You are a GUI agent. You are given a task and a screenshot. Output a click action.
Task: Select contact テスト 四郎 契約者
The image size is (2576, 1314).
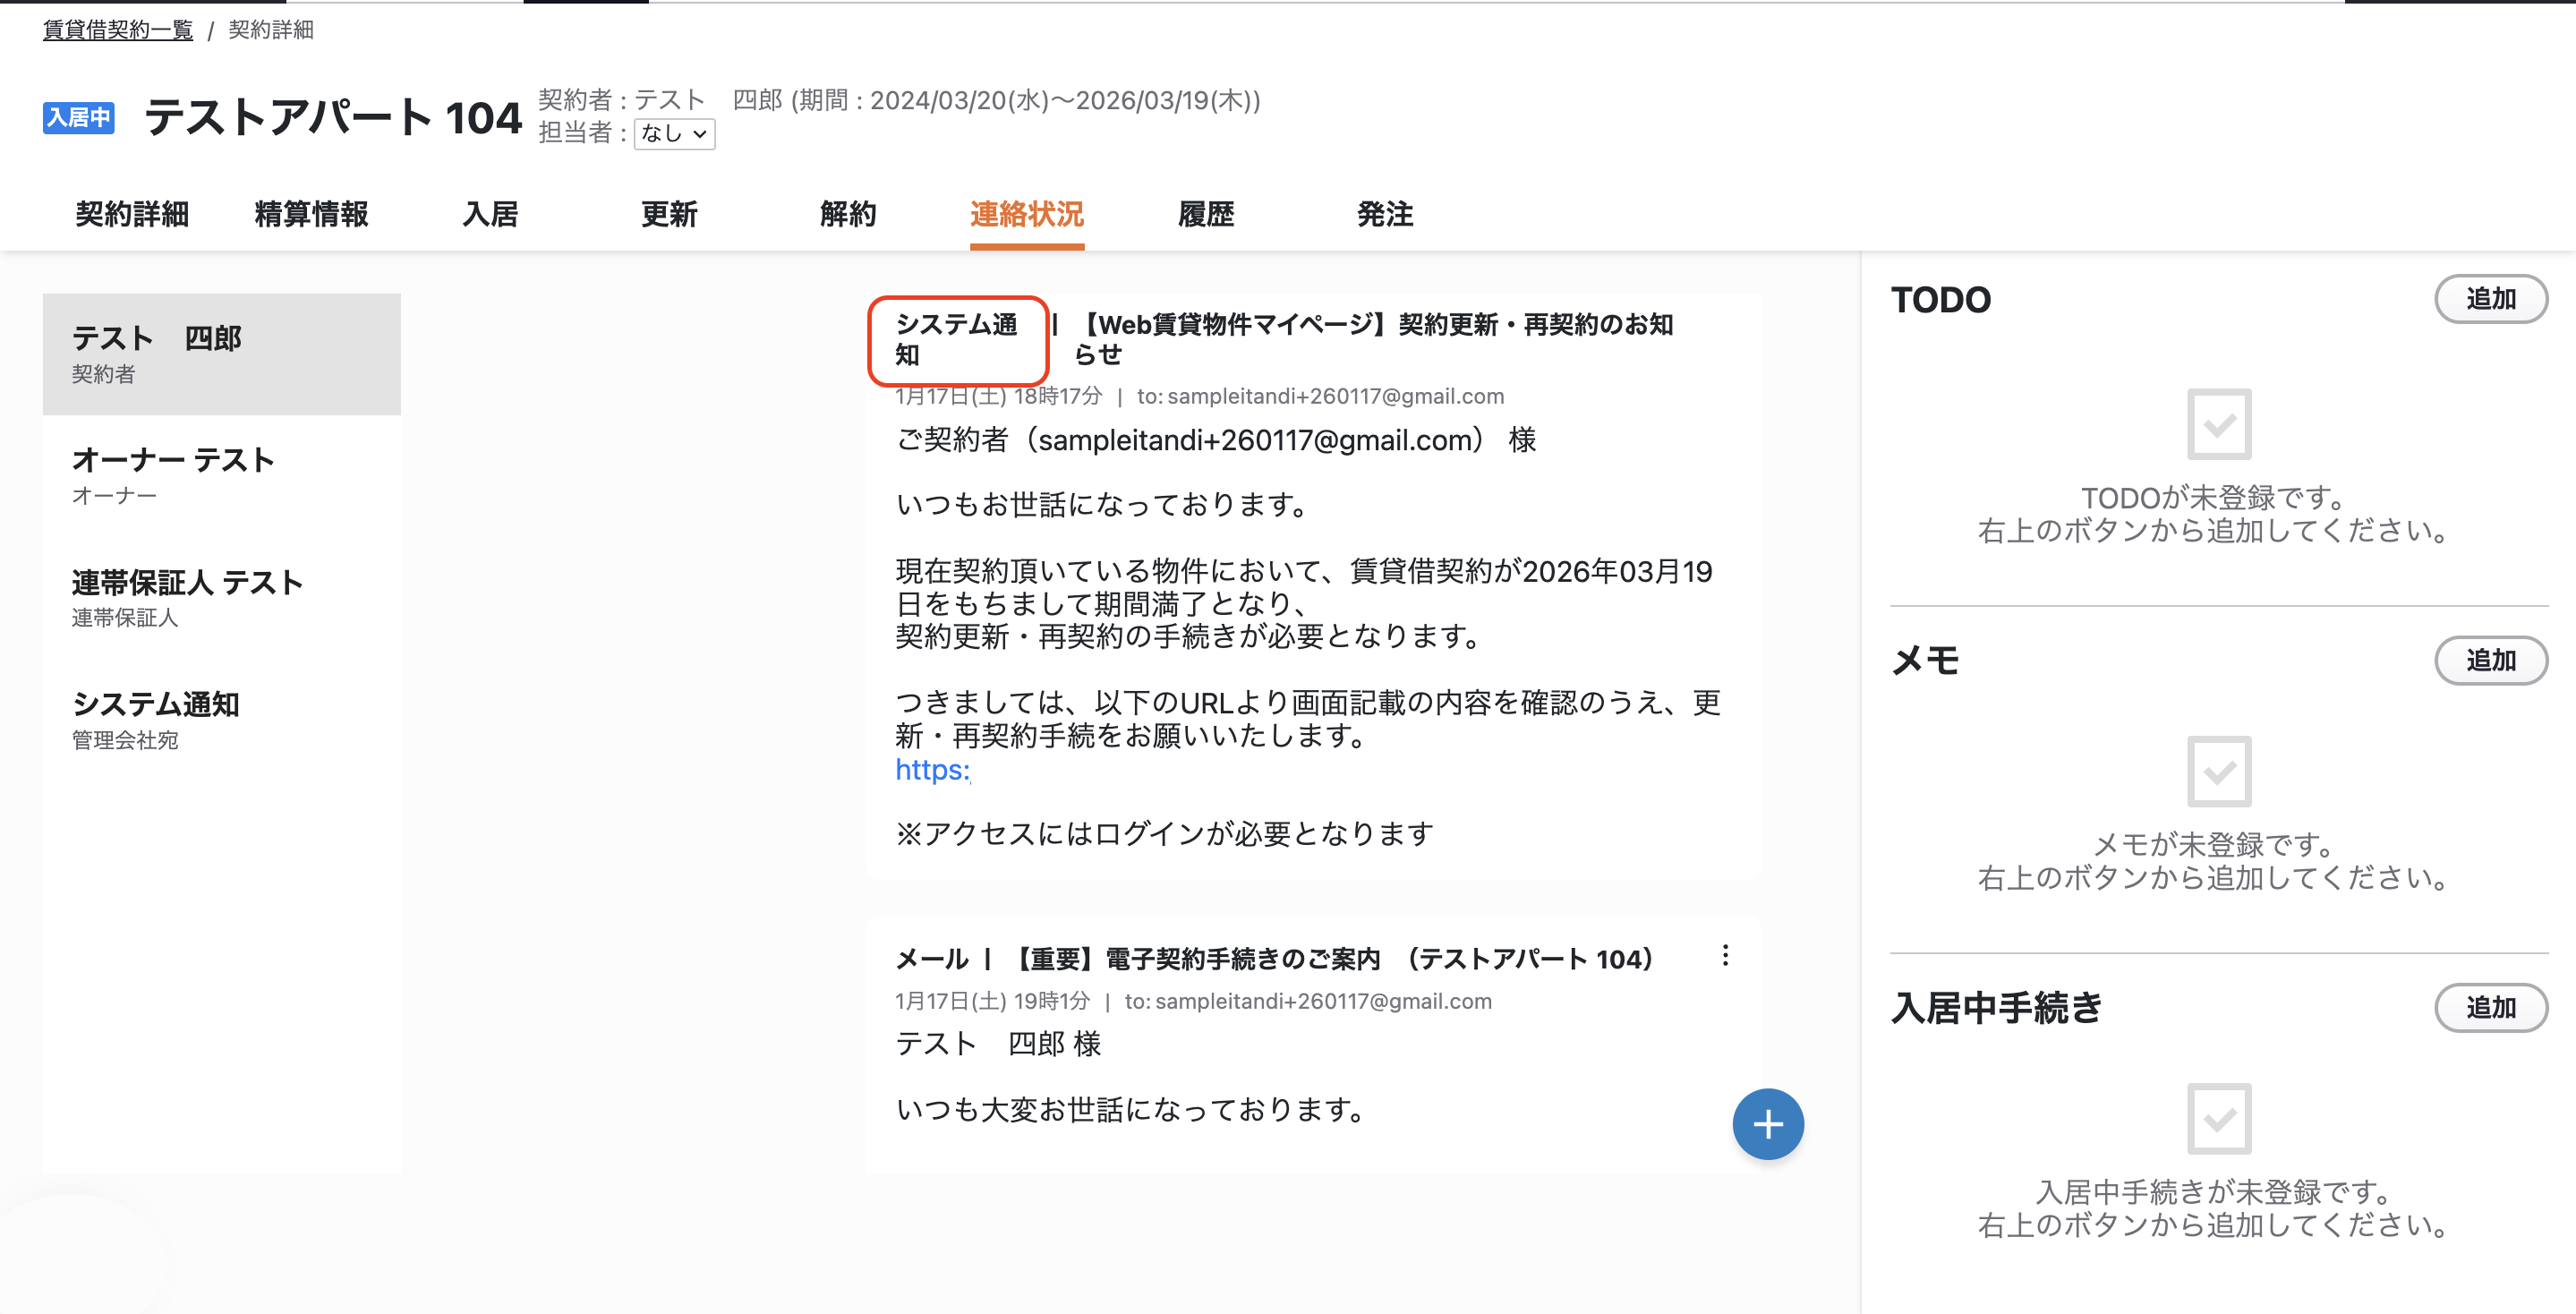pos(221,354)
